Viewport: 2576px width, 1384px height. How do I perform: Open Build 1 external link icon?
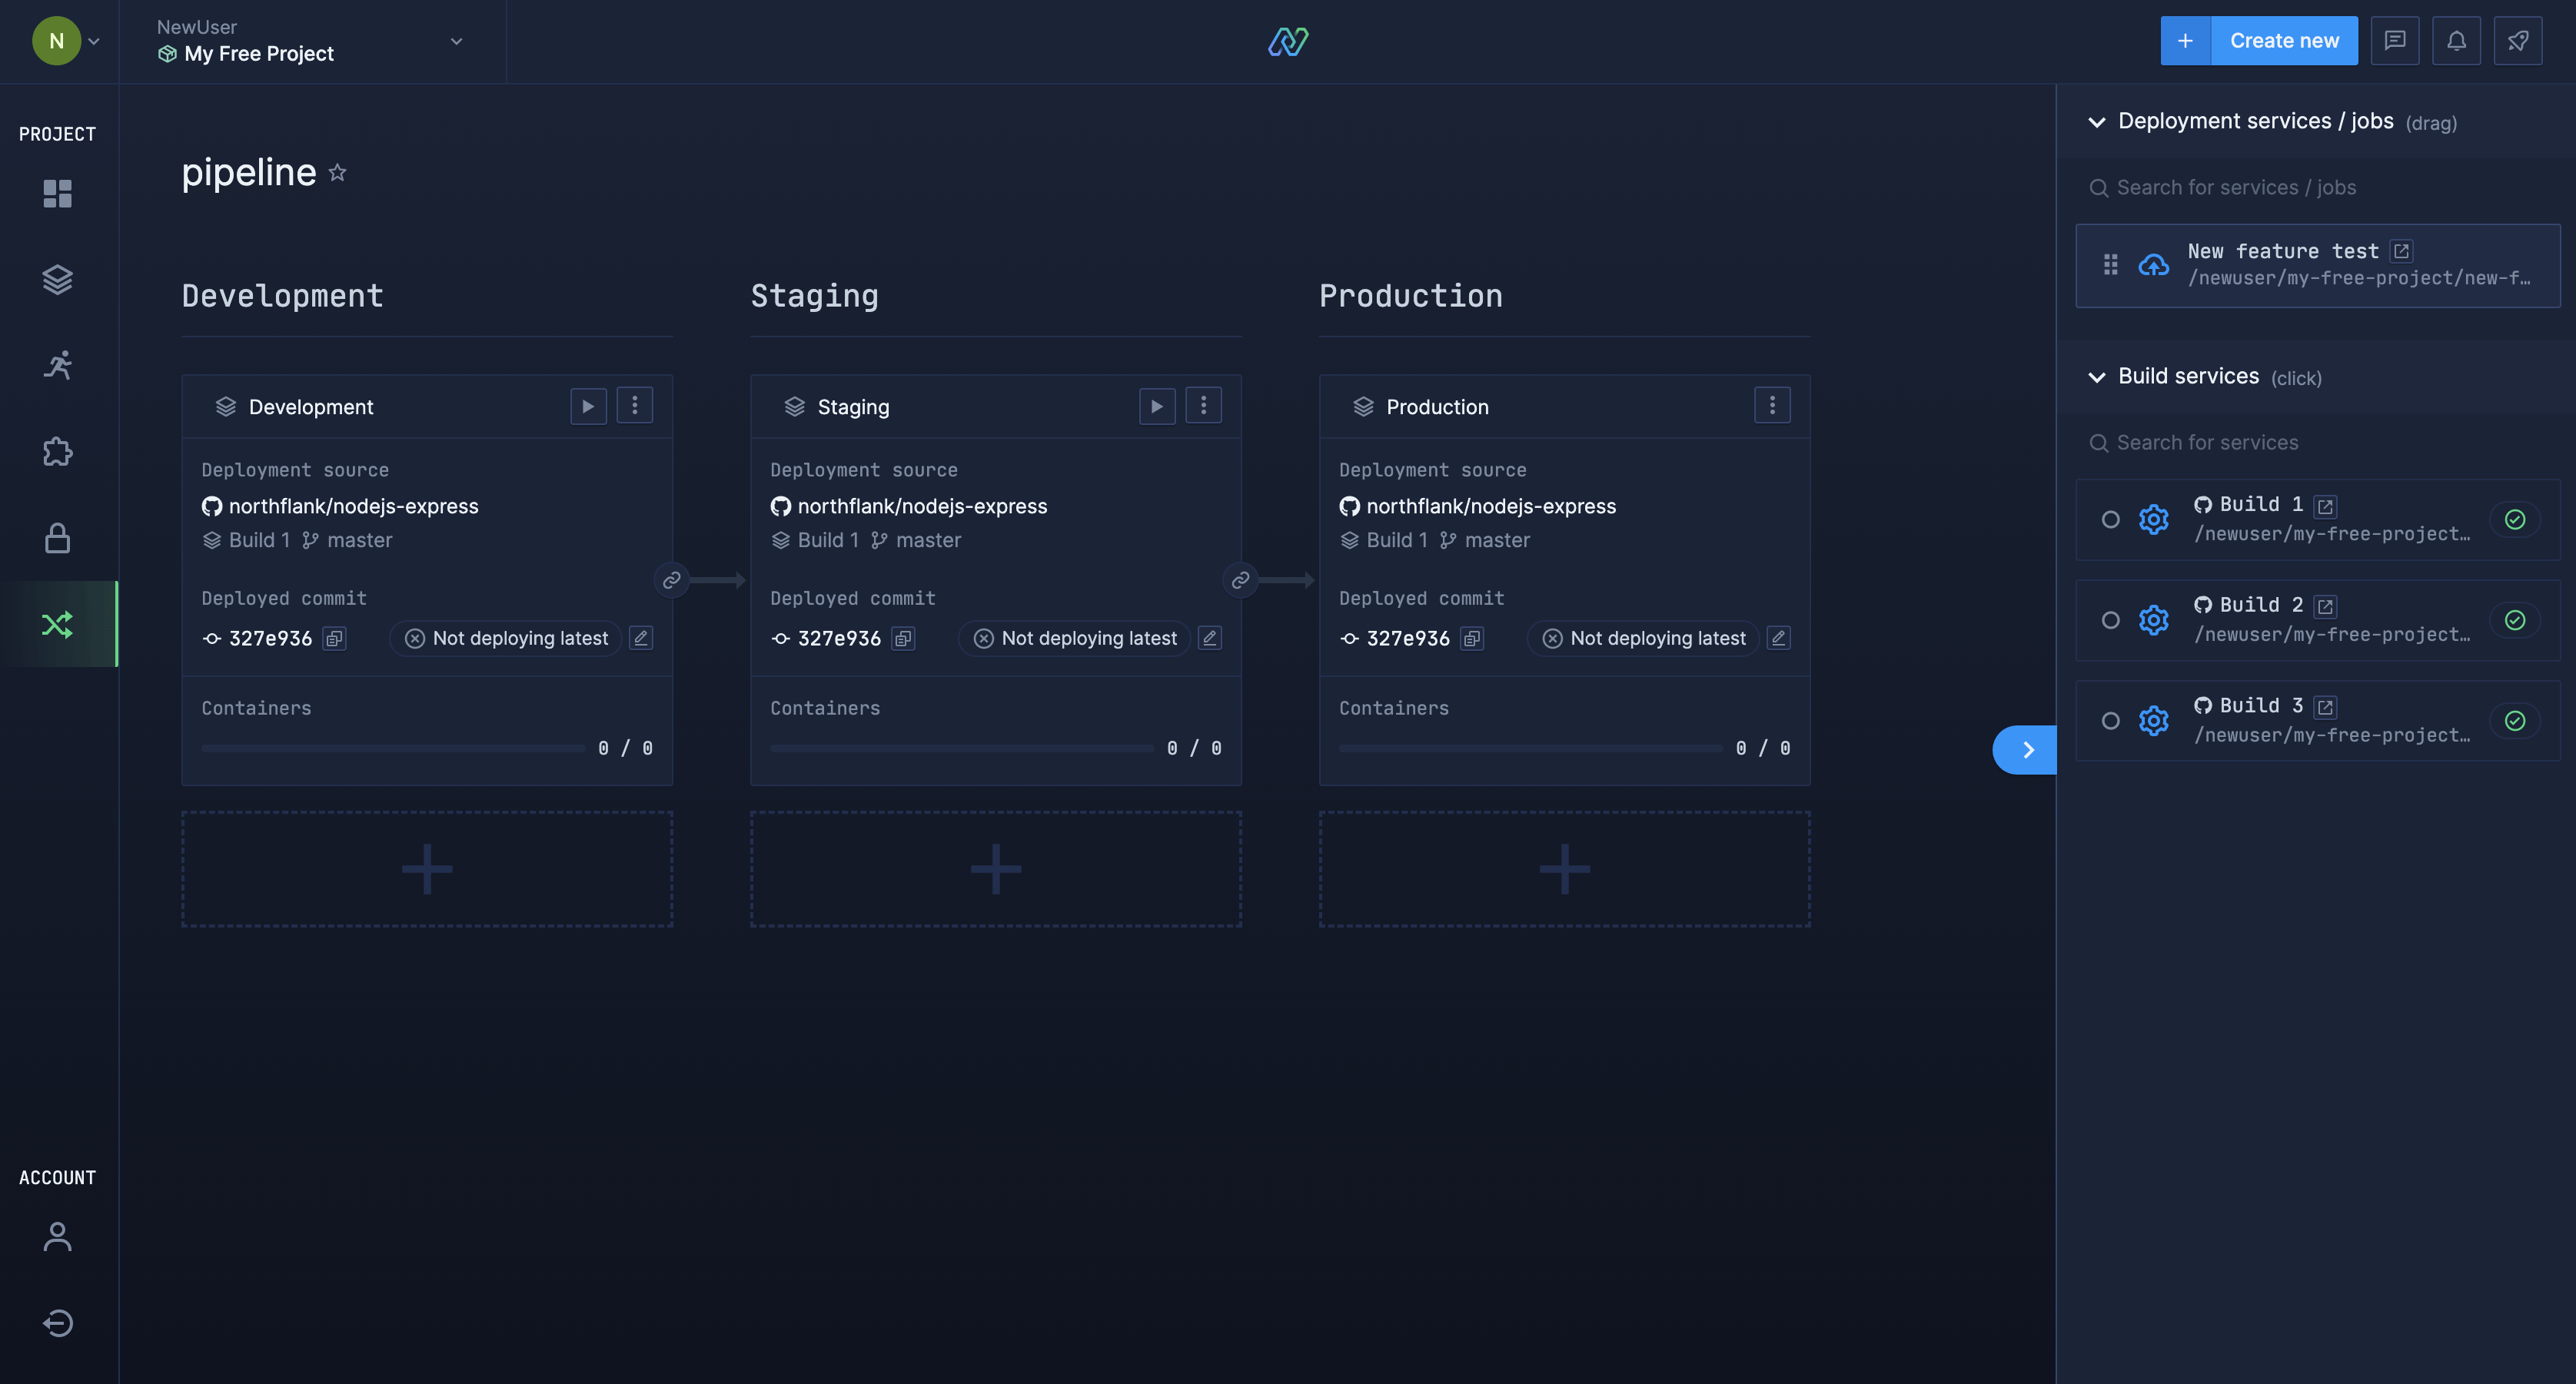pos(2326,506)
